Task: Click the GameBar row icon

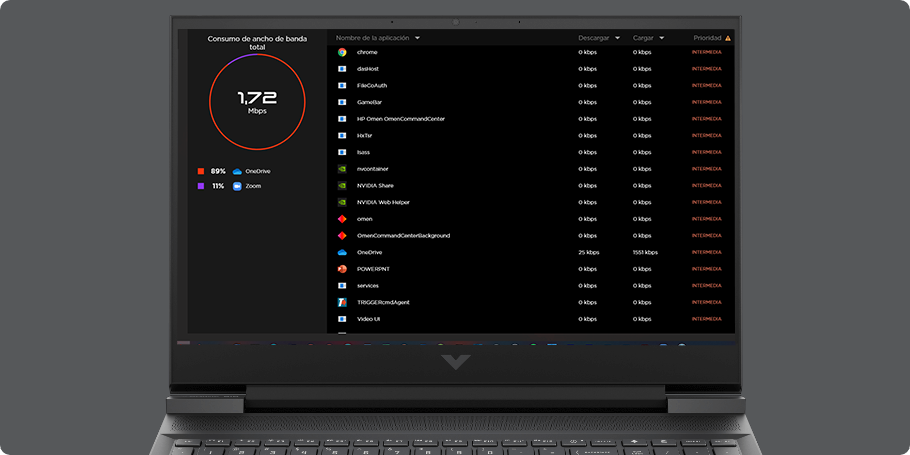Action: [x=342, y=102]
